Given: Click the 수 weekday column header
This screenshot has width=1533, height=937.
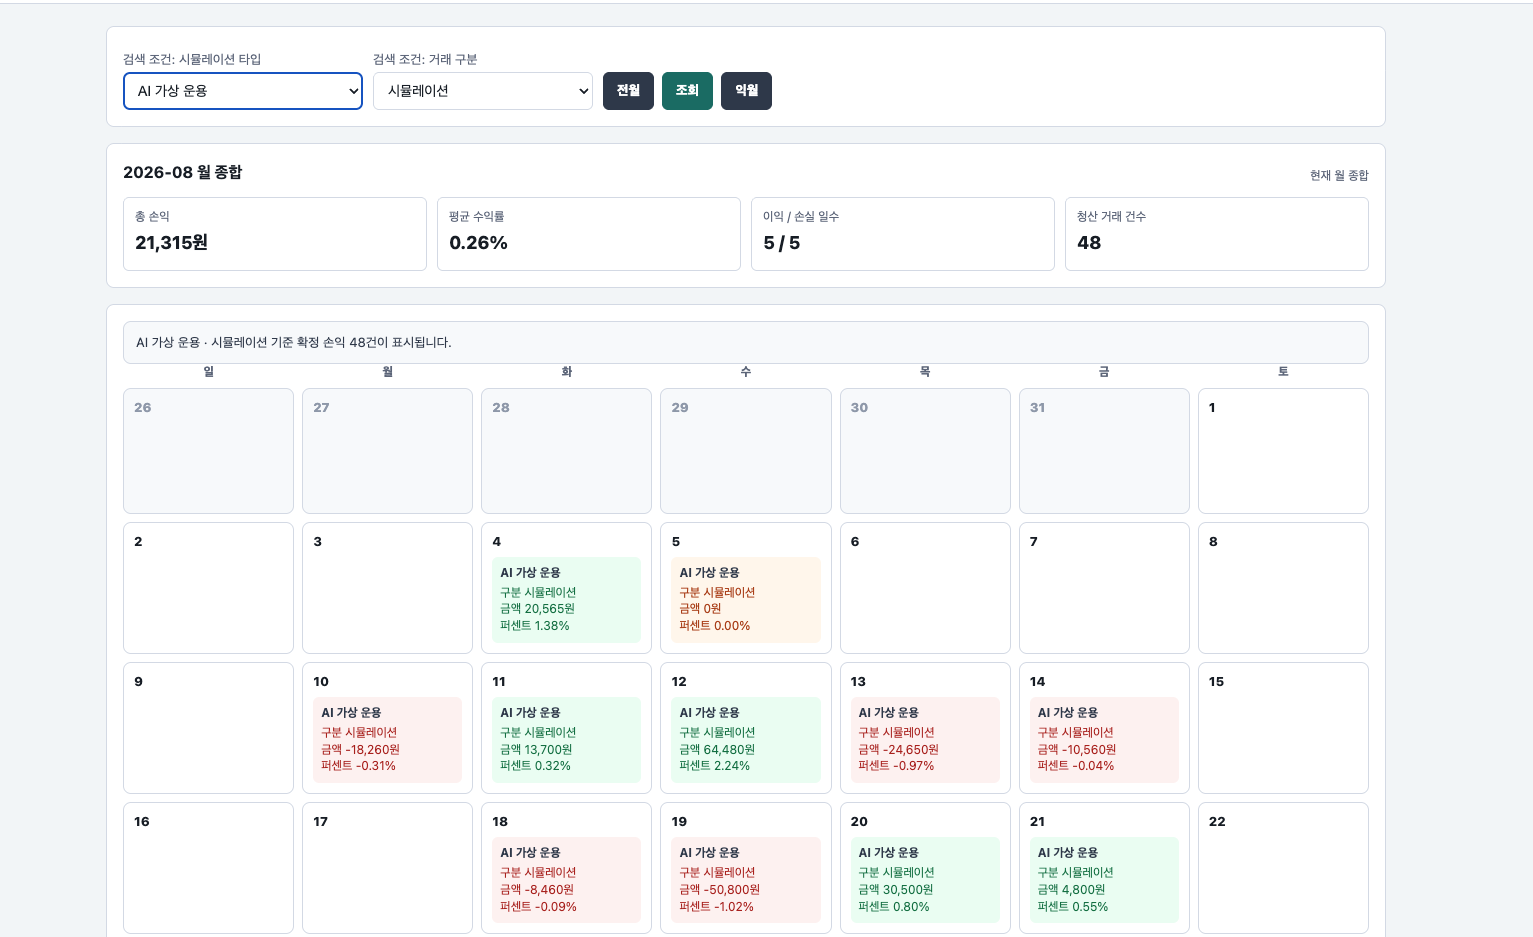Looking at the screenshot, I should (746, 372).
